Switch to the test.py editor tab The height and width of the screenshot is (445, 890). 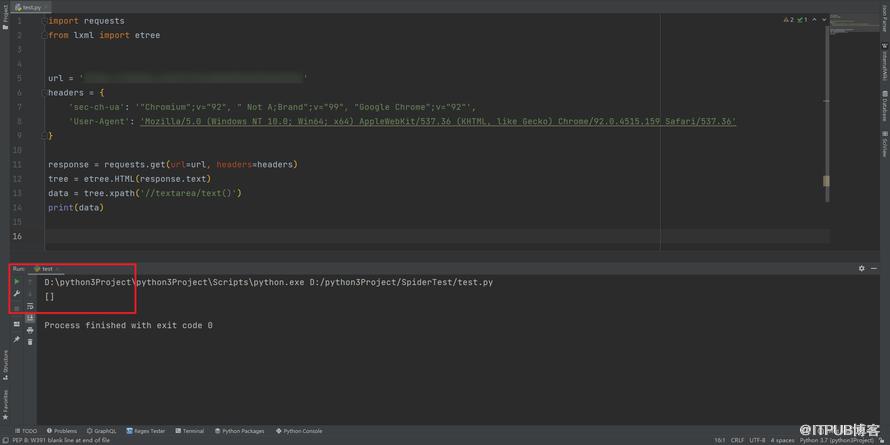31,7
